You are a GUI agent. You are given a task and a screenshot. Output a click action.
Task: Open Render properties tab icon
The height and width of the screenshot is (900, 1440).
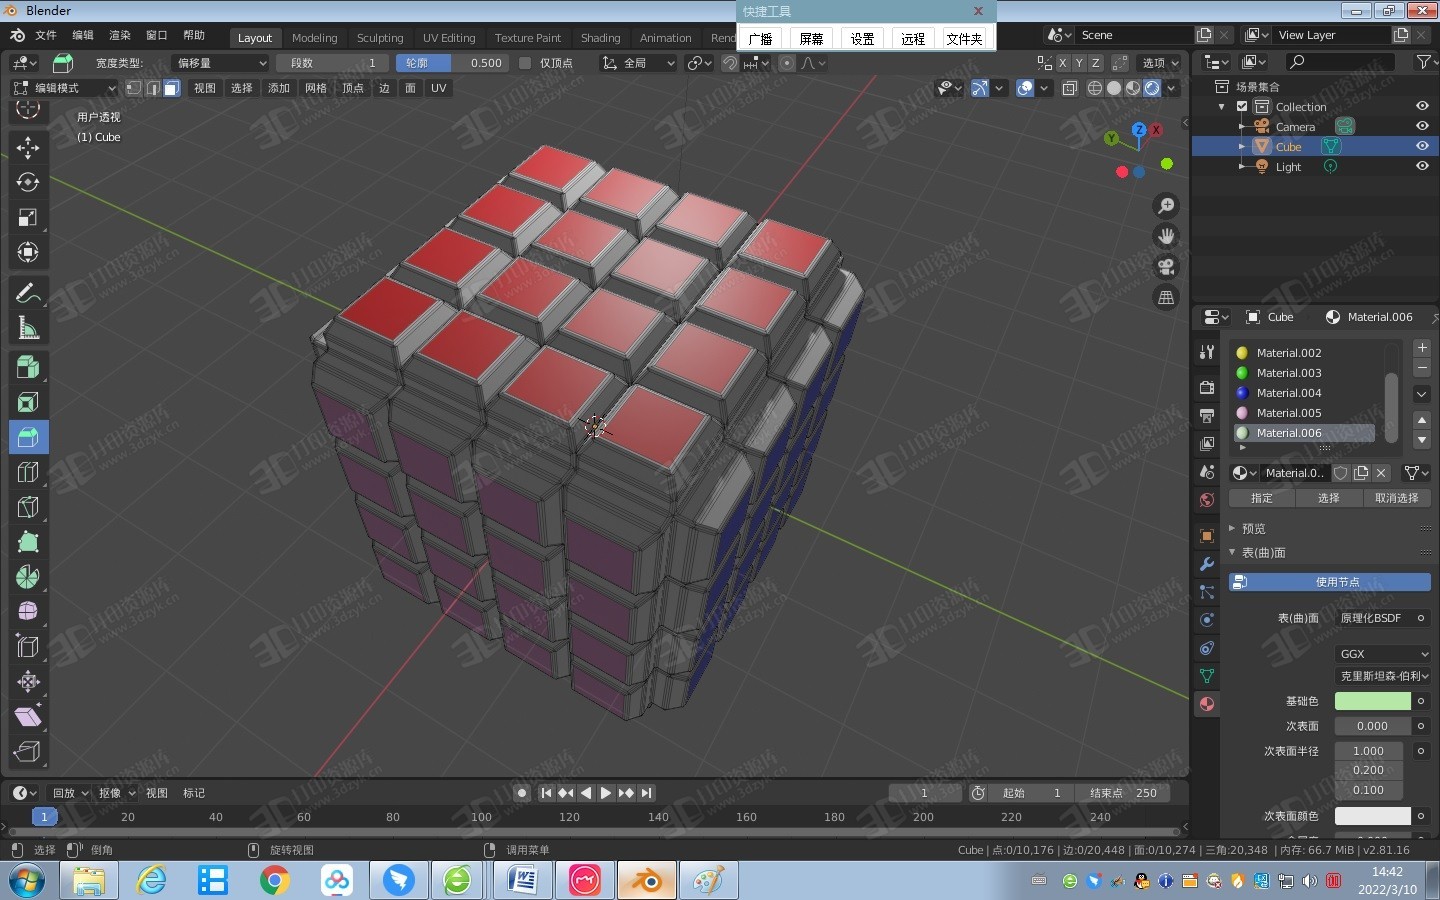(1207, 387)
